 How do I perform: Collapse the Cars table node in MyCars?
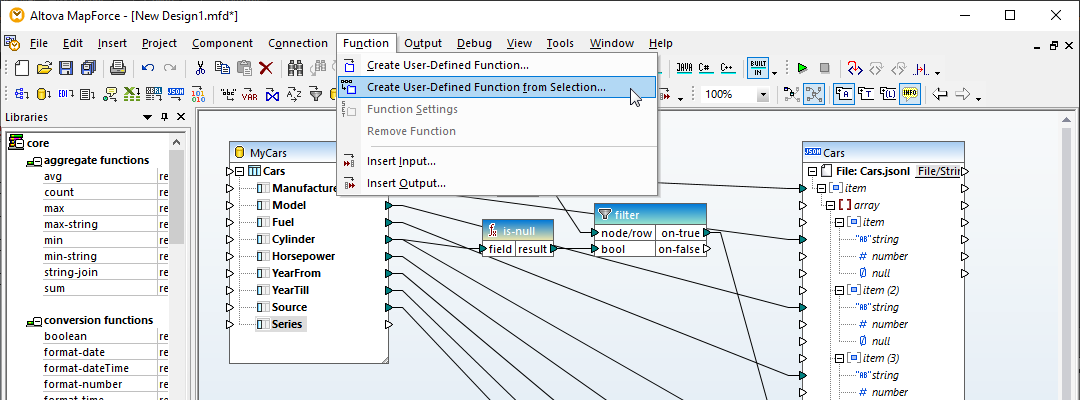pos(239,171)
